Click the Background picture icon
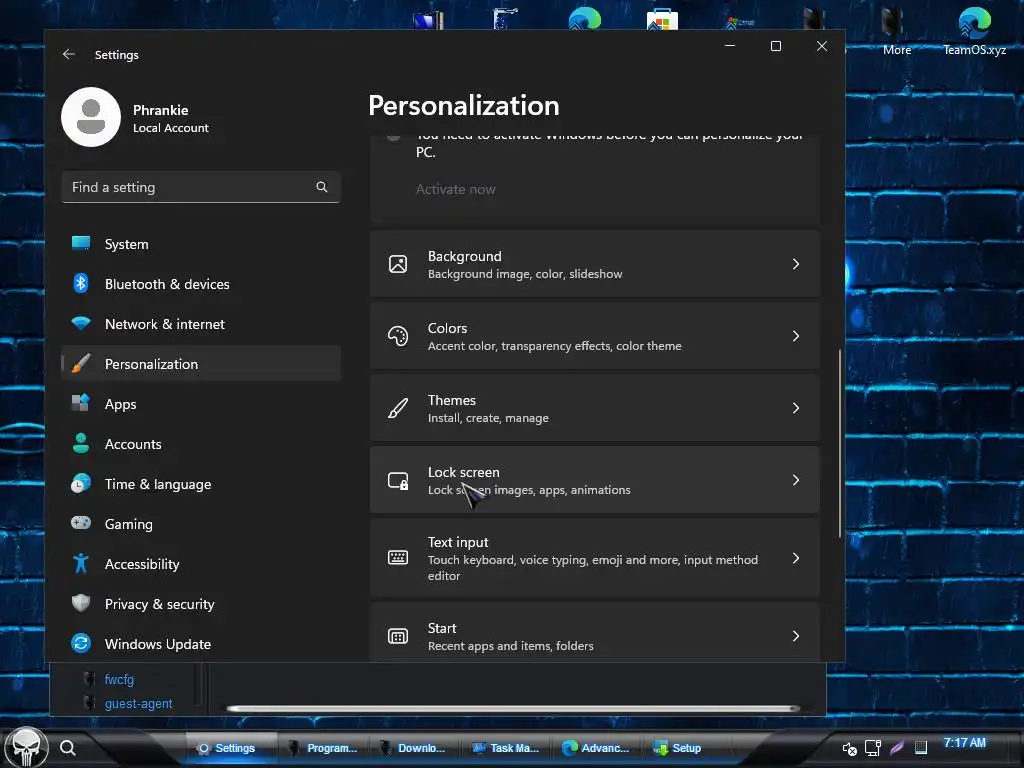Image resolution: width=1024 pixels, height=768 pixels. point(398,264)
